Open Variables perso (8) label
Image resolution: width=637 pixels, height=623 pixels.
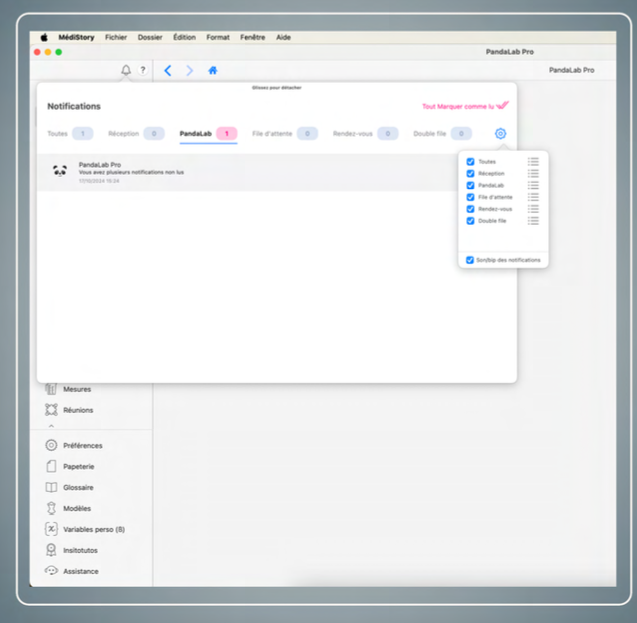(94, 529)
